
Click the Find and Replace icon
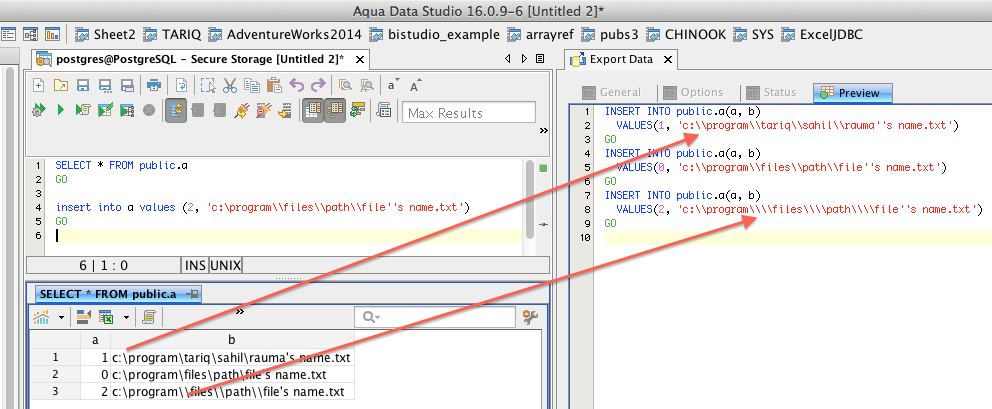[367, 85]
